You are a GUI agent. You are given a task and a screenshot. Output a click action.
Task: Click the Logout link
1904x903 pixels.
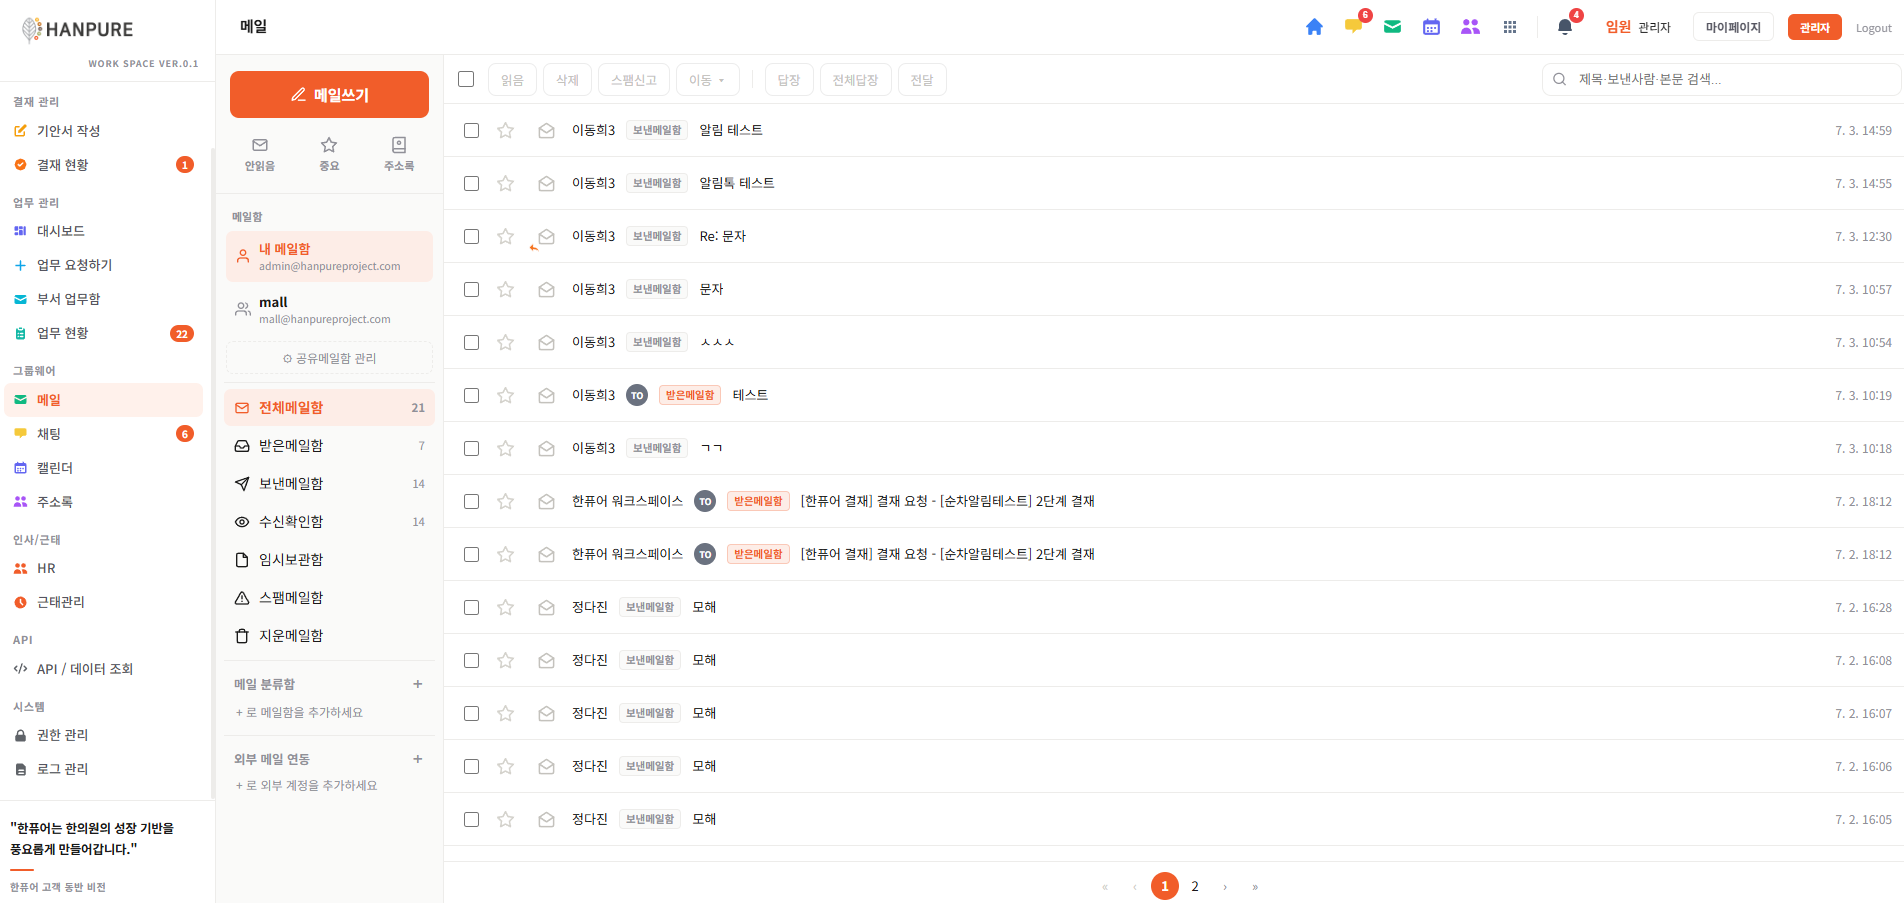pyautogui.click(x=1873, y=28)
